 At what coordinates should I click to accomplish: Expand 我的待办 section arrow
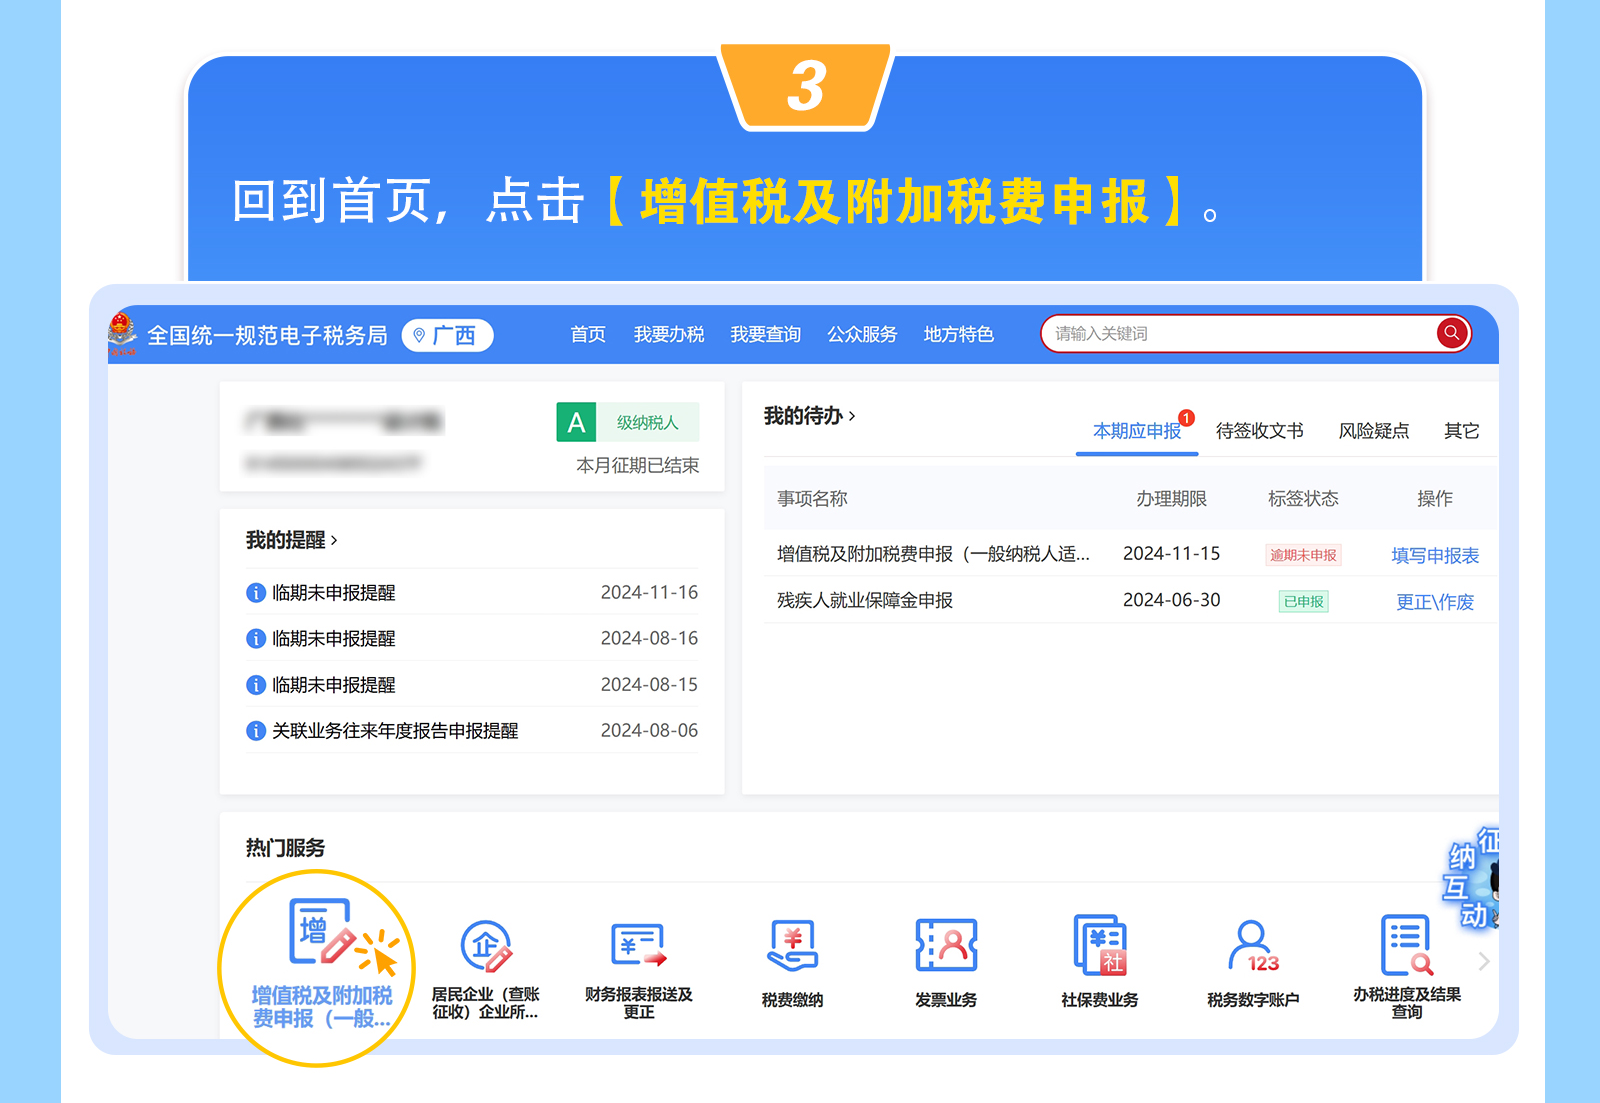(852, 416)
